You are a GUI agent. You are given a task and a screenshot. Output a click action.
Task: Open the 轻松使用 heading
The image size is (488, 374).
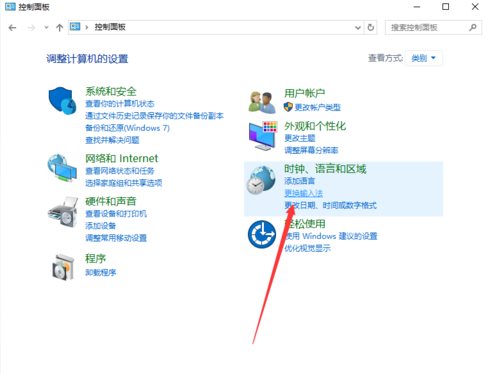(305, 224)
